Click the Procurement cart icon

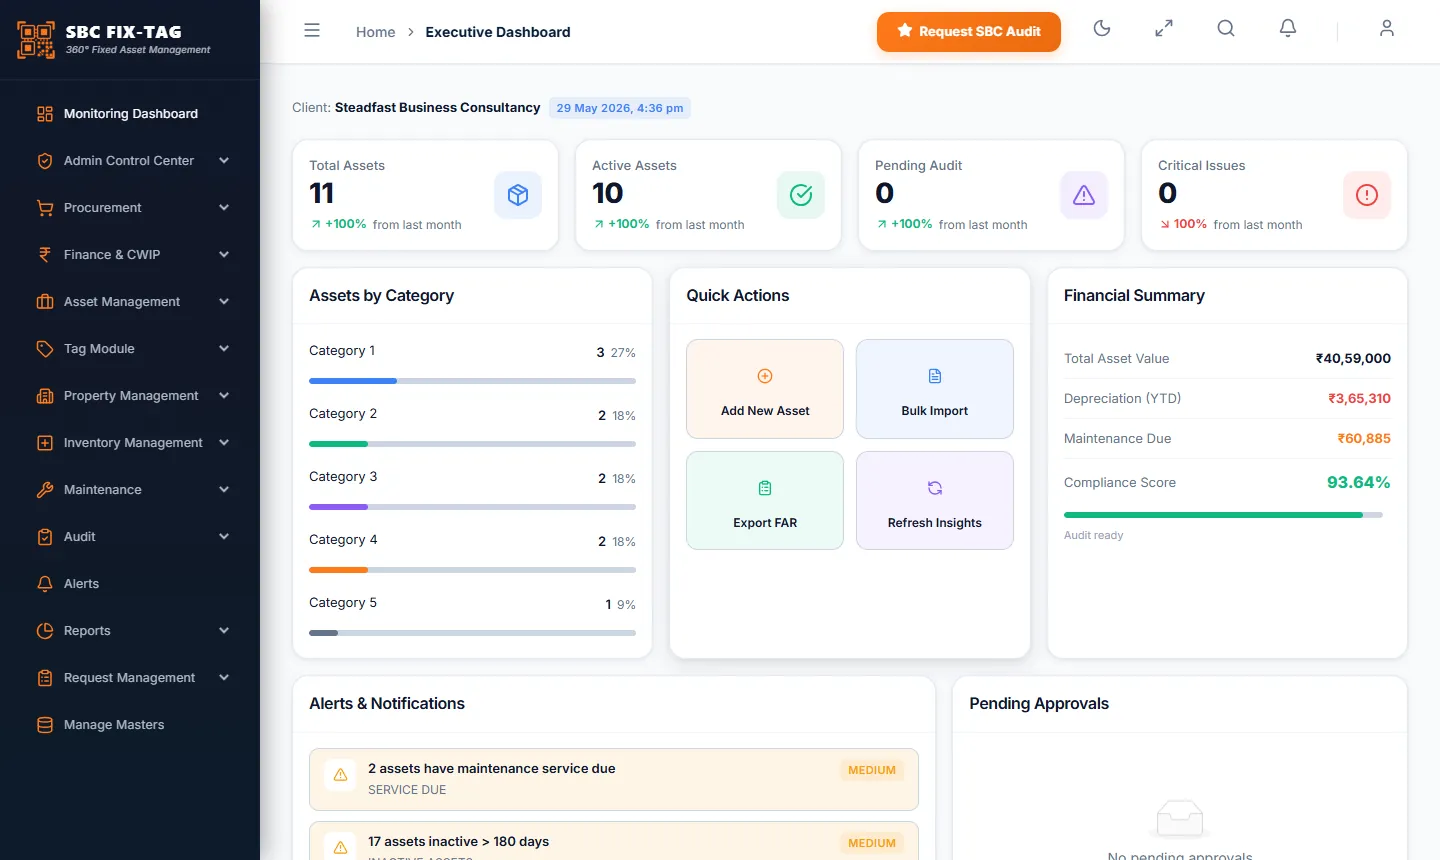click(x=45, y=208)
